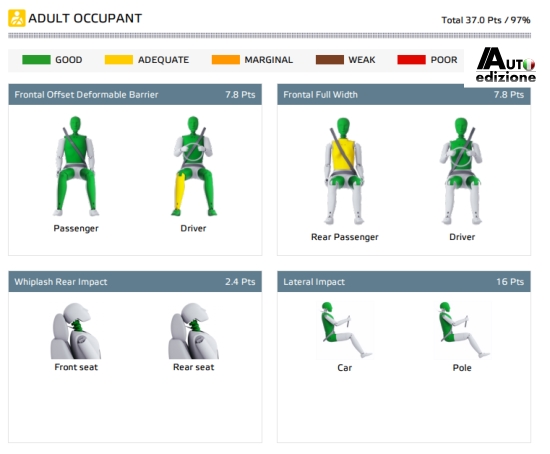Click the Lateral Impact Car dummy figure
Image resolution: width=550 pixels, height=454 pixels.
click(x=345, y=330)
